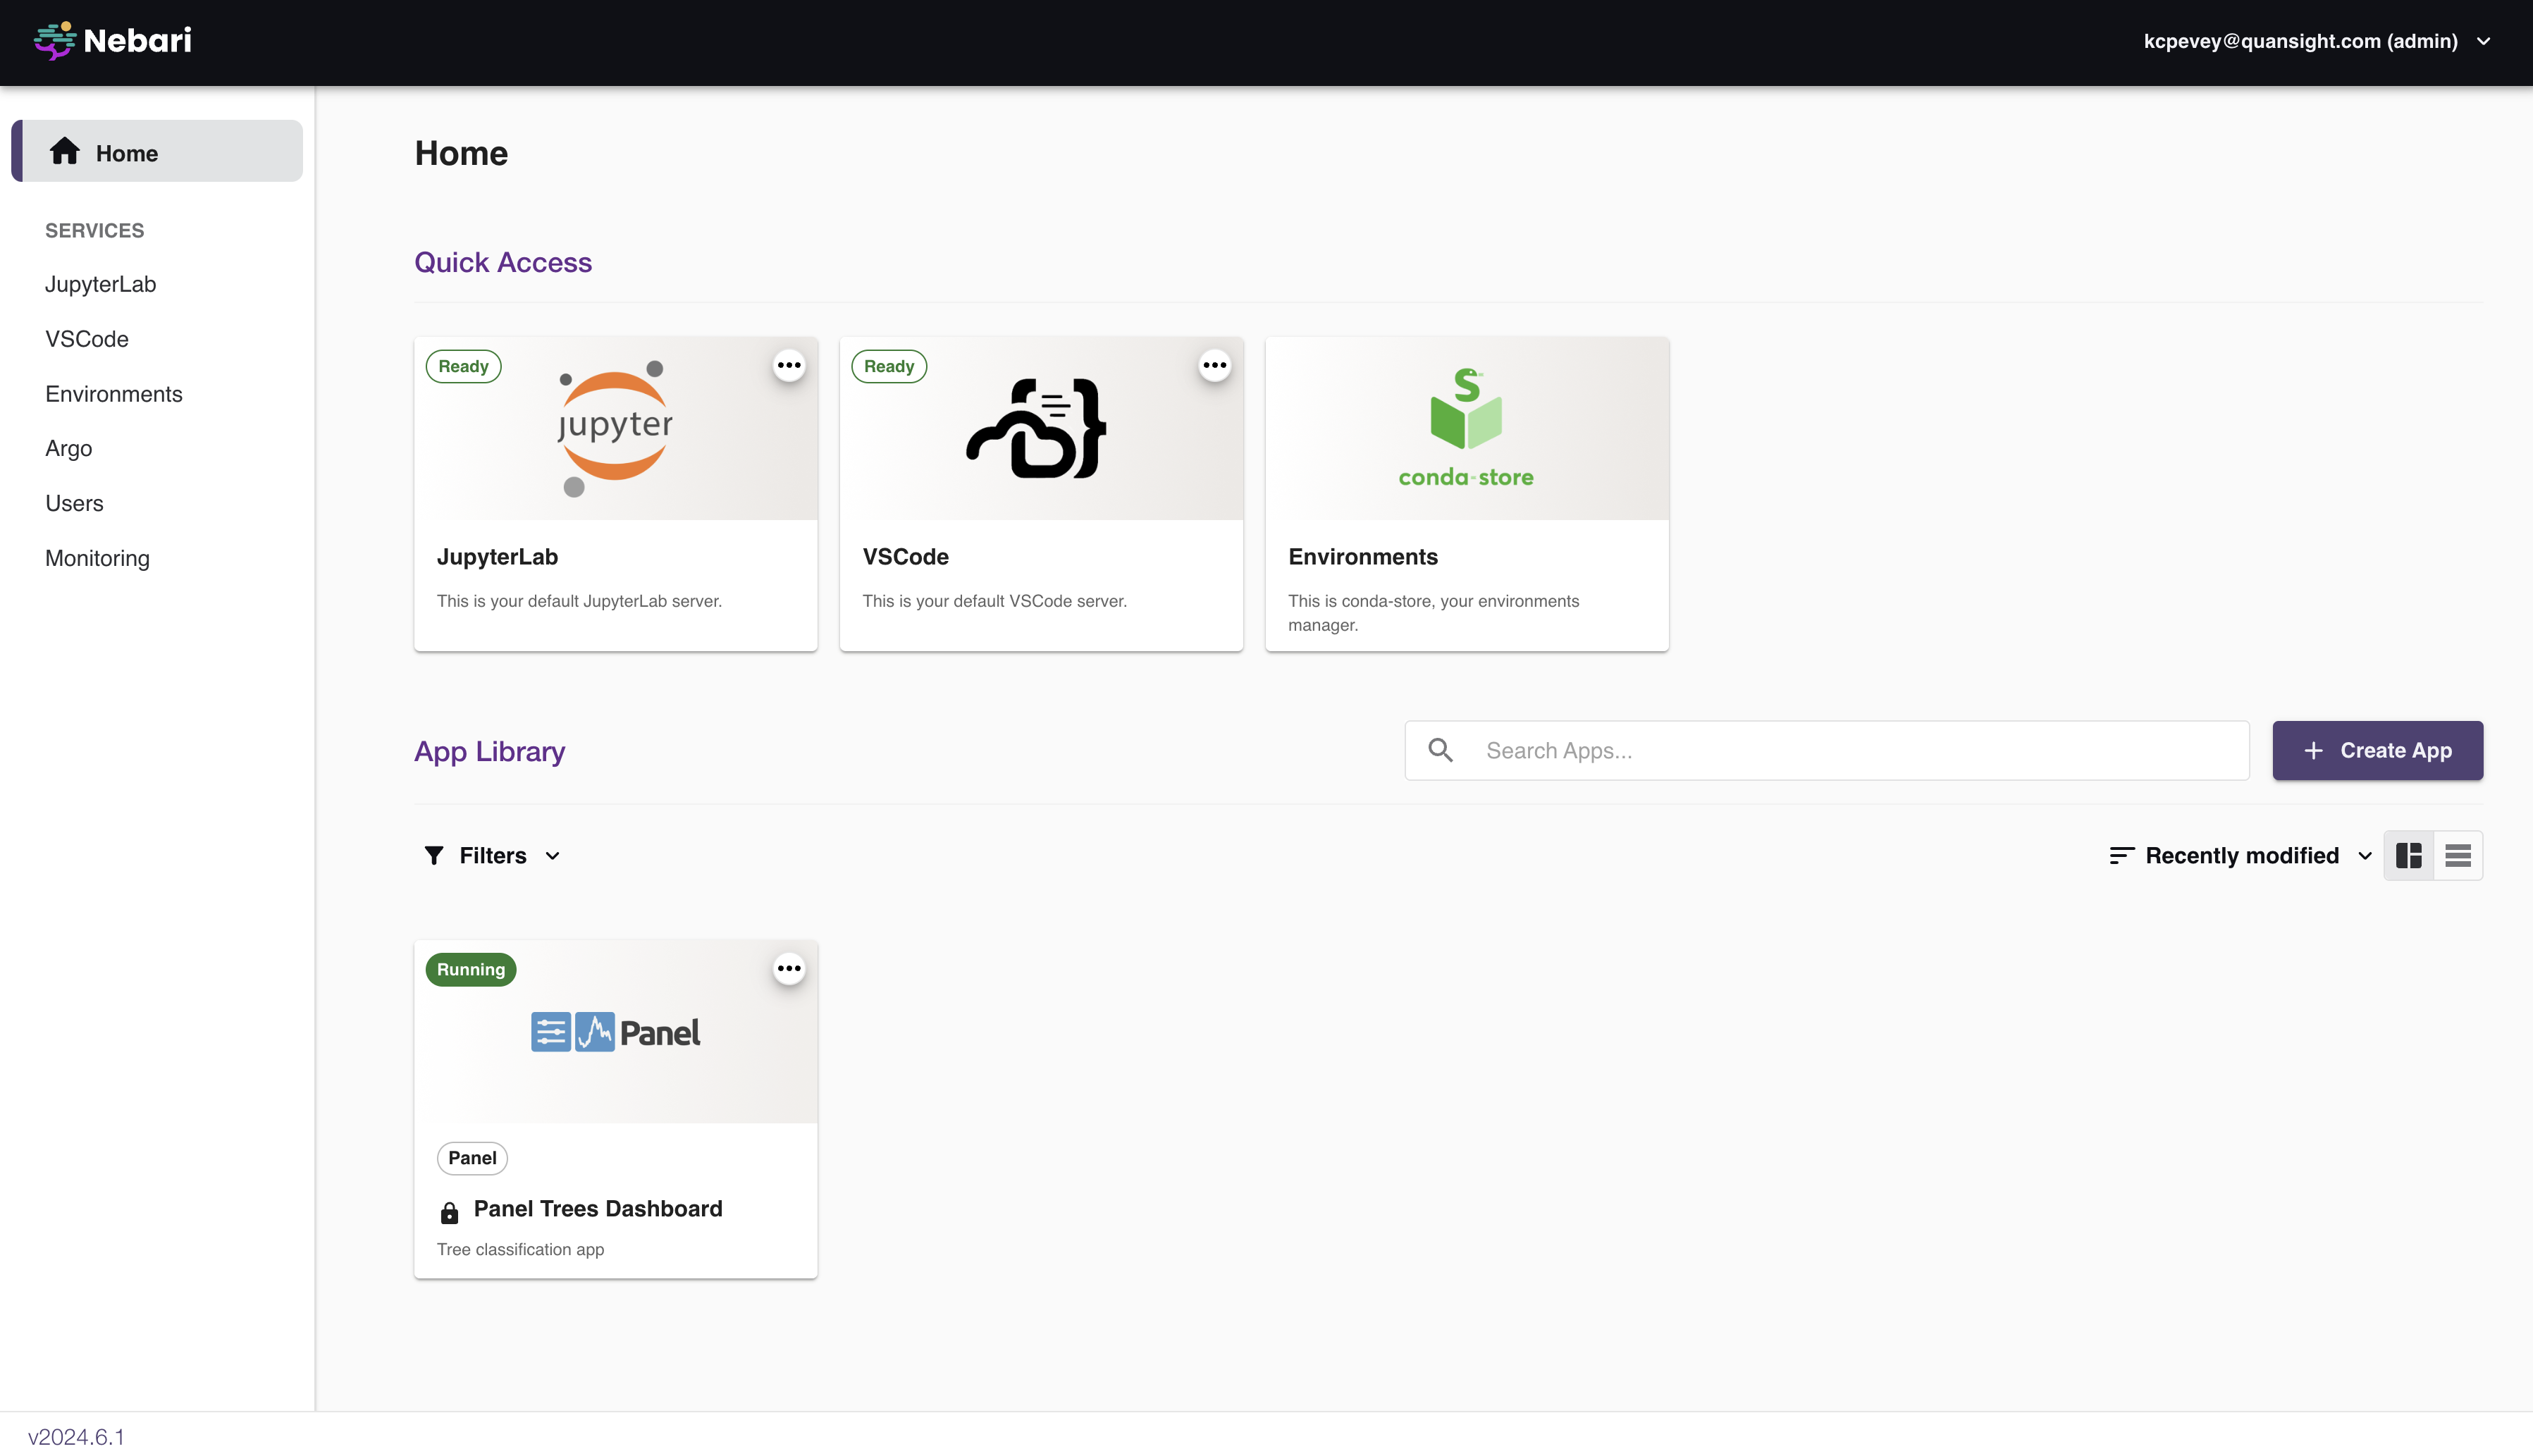Click the sort icon beside Recently modified
This screenshot has height=1456, width=2533.
[2121, 855]
